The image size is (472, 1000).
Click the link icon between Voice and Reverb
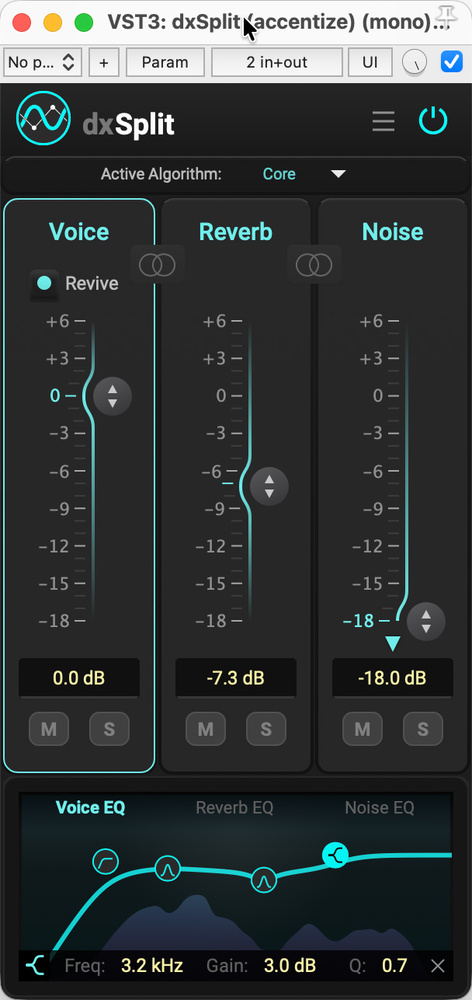pyautogui.click(x=157, y=264)
